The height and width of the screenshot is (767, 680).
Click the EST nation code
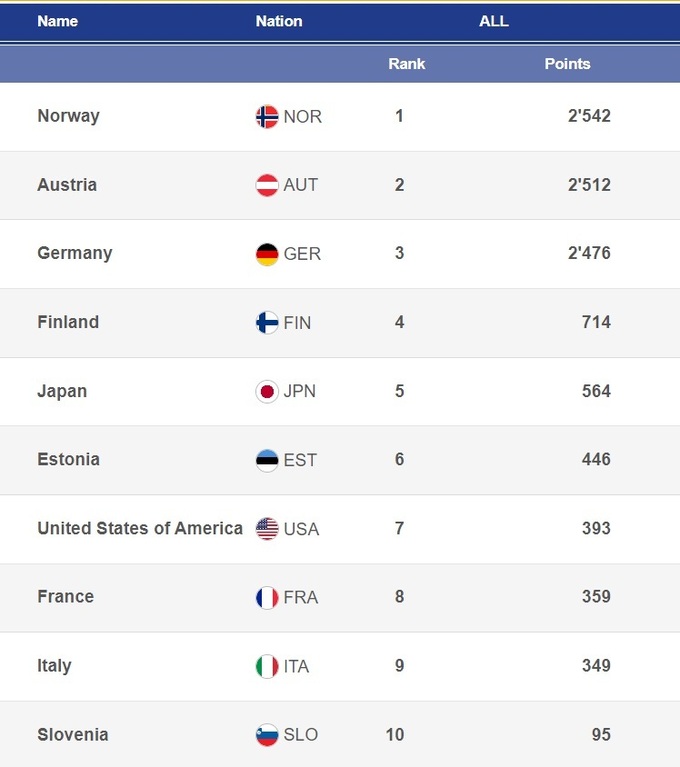pos(300,460)
